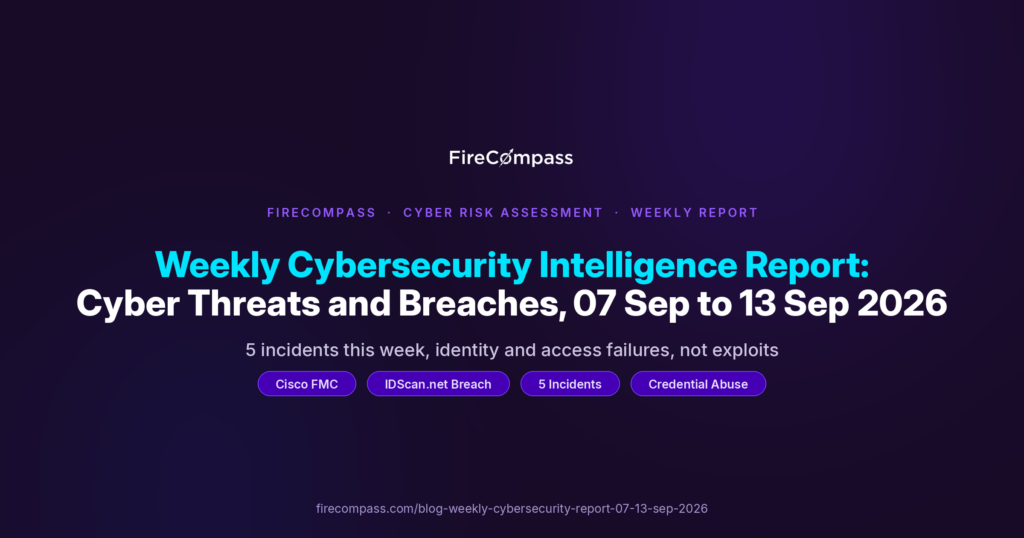
Task: Select the Cisco FMC tag pill
Action: (x=307, y=384)
